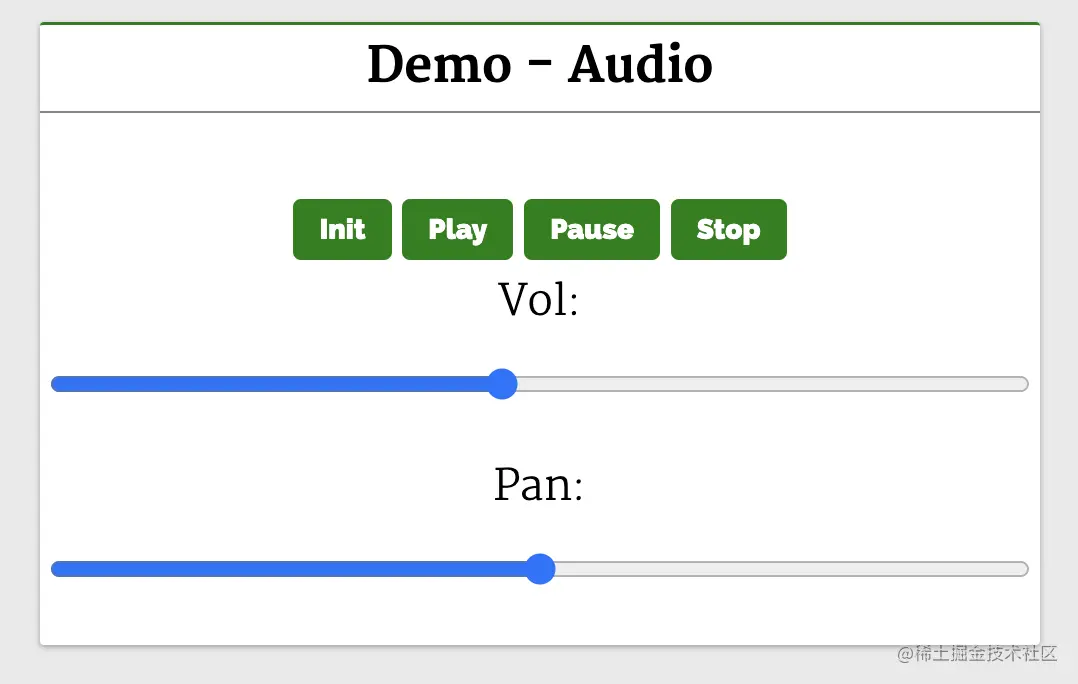Click the "Pan:" label text
This screenshot has height=684, width=1078.
pyautogui.click(x=539, y=486)
